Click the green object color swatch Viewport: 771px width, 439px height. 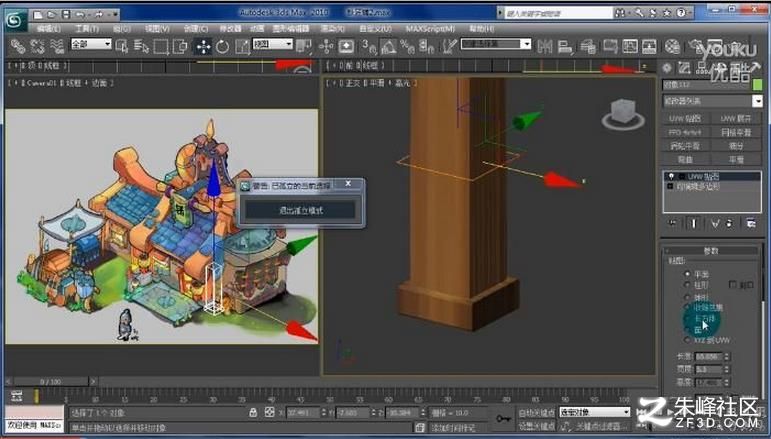757,85
